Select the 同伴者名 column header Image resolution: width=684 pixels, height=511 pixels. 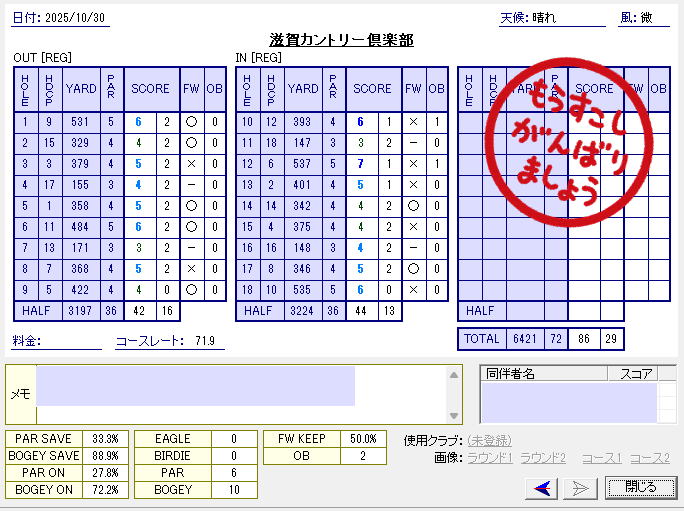543,374
